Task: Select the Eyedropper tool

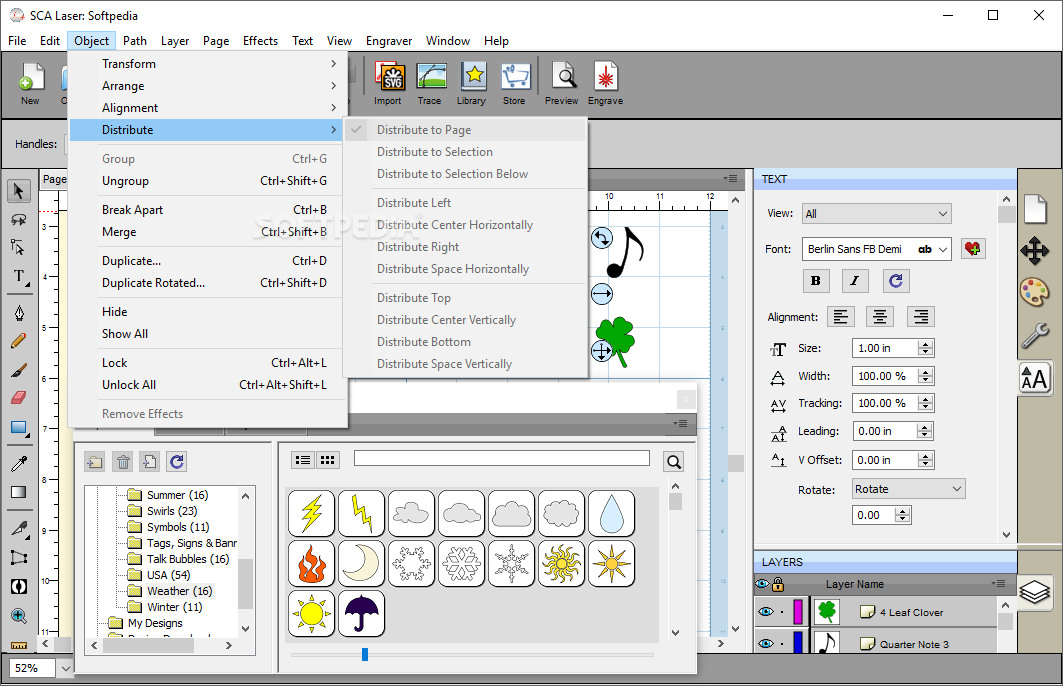Action: click(x=19, y=463)
